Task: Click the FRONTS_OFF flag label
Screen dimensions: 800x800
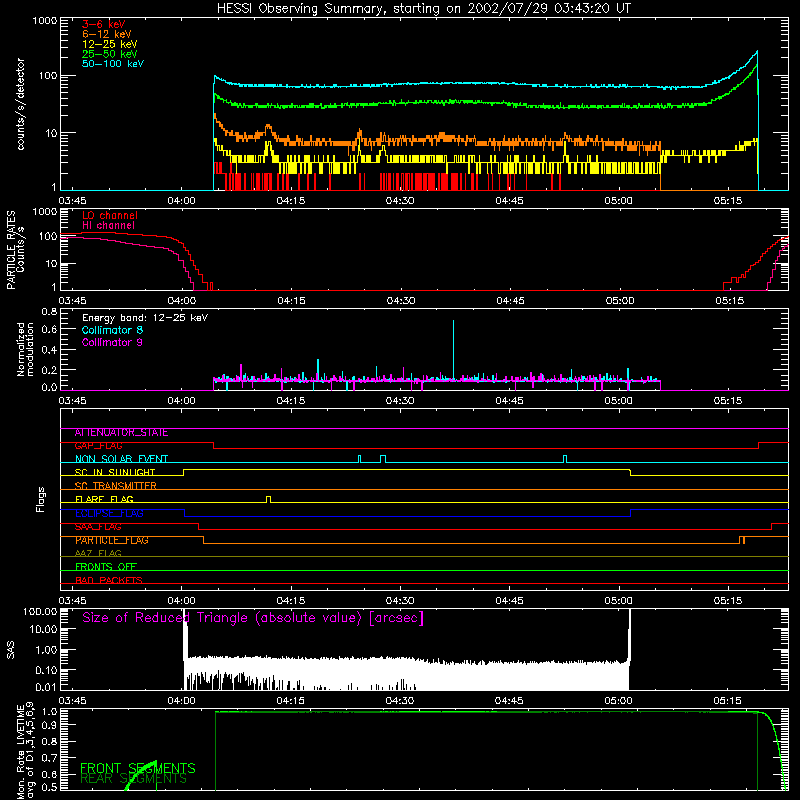Action: click(106, 567)
